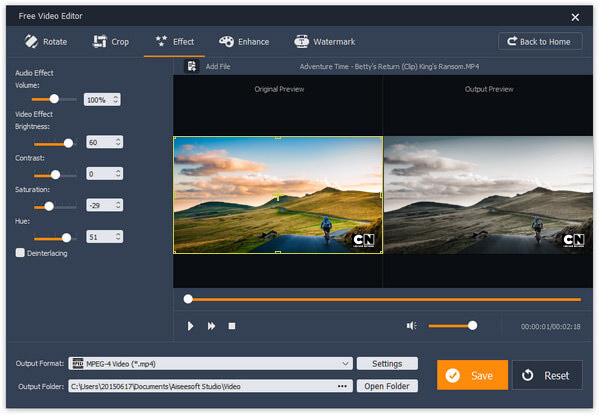Select the Effect tab
599x415 pixels.
click(x=175, y=42)
